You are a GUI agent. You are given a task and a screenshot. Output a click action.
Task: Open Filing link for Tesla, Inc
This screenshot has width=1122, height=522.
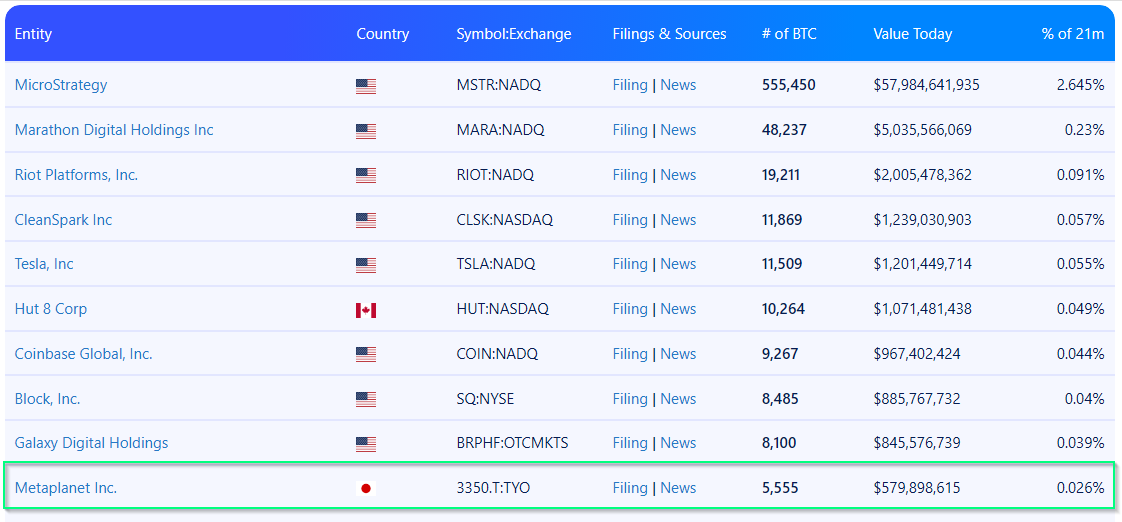[630, 264]
